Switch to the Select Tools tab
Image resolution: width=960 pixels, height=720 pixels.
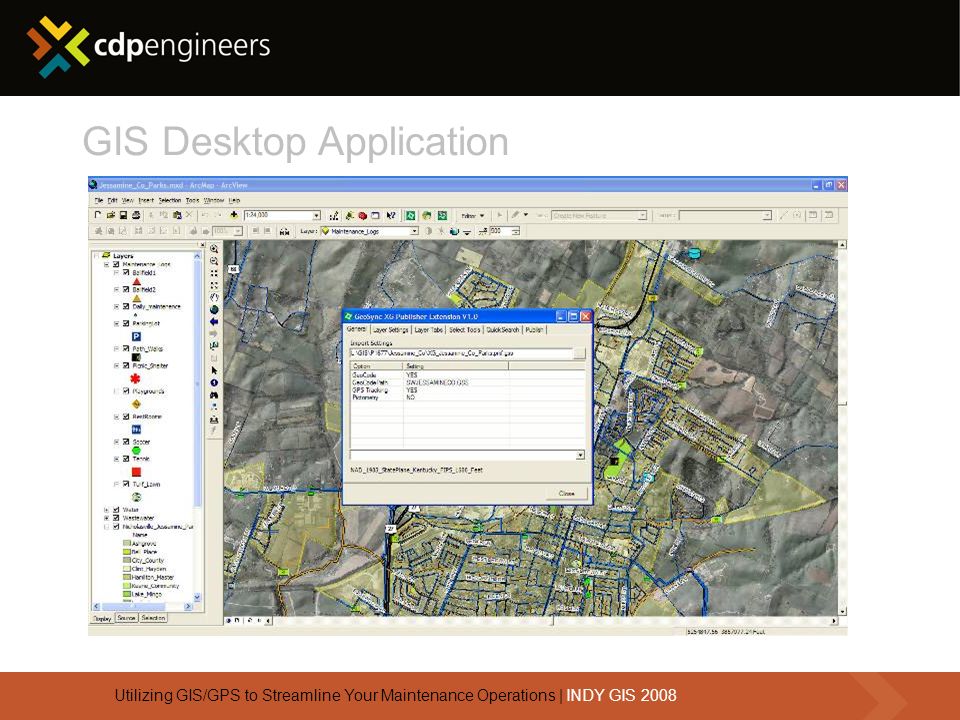(465, 329)
